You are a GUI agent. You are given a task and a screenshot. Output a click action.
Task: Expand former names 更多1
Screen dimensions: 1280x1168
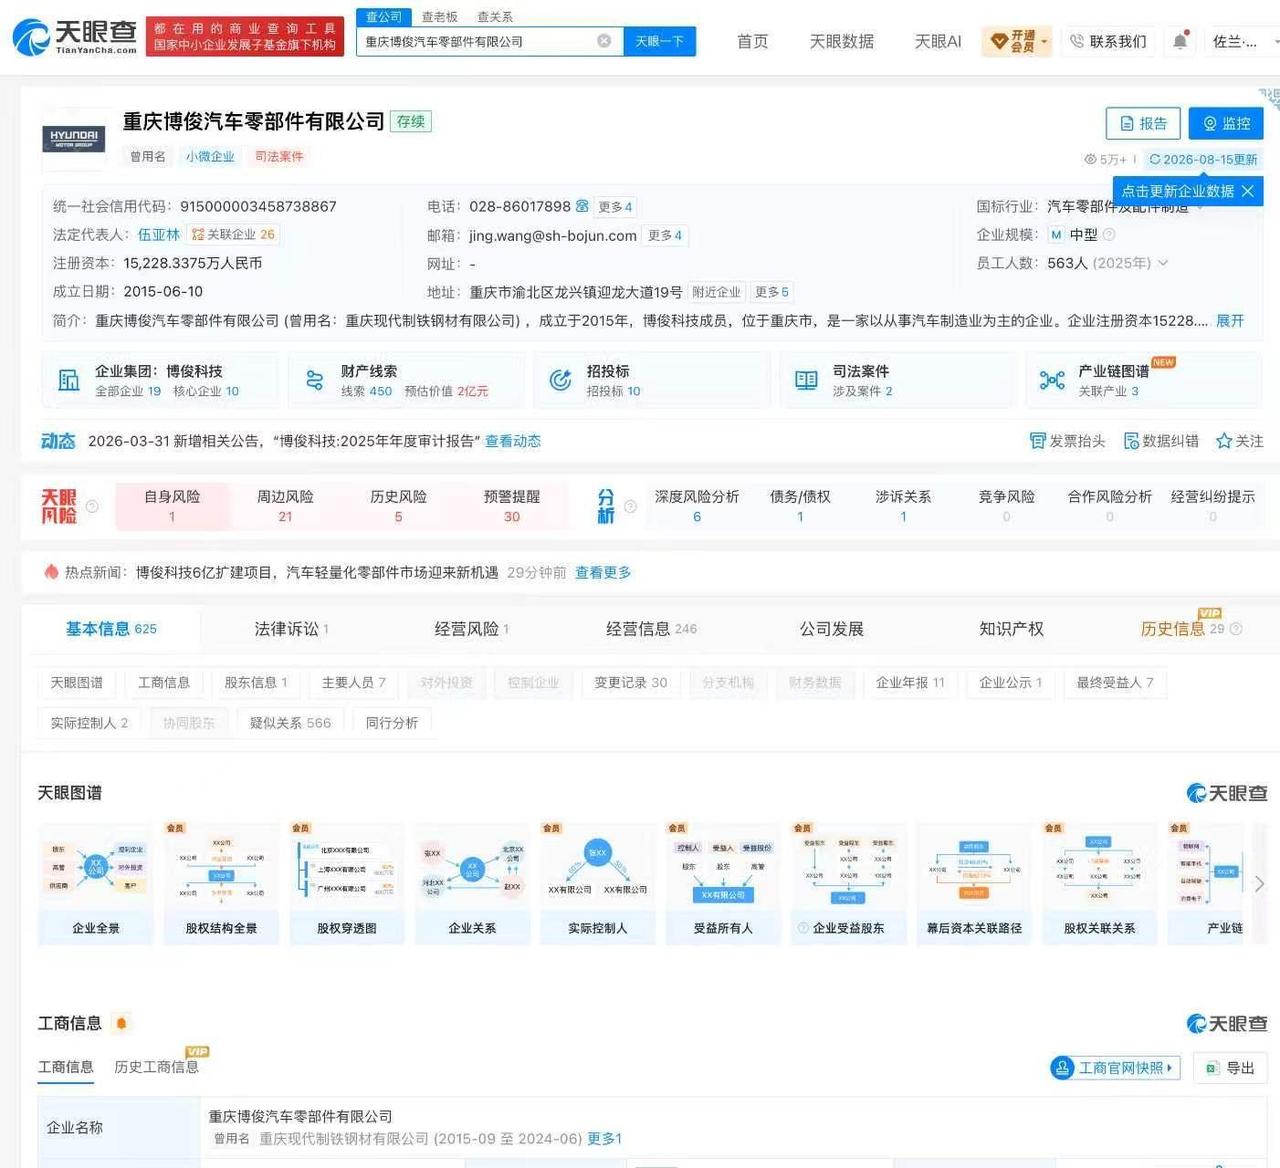point(604,1138)
